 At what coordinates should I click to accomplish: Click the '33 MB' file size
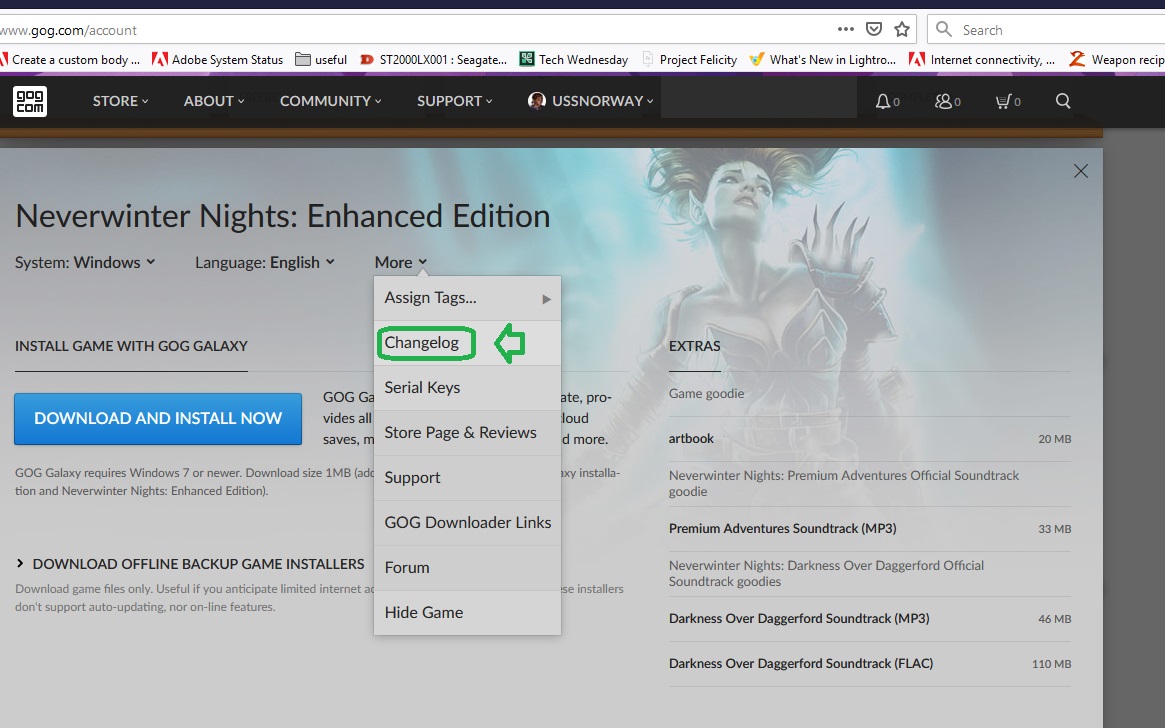(x=1054, y=529)
